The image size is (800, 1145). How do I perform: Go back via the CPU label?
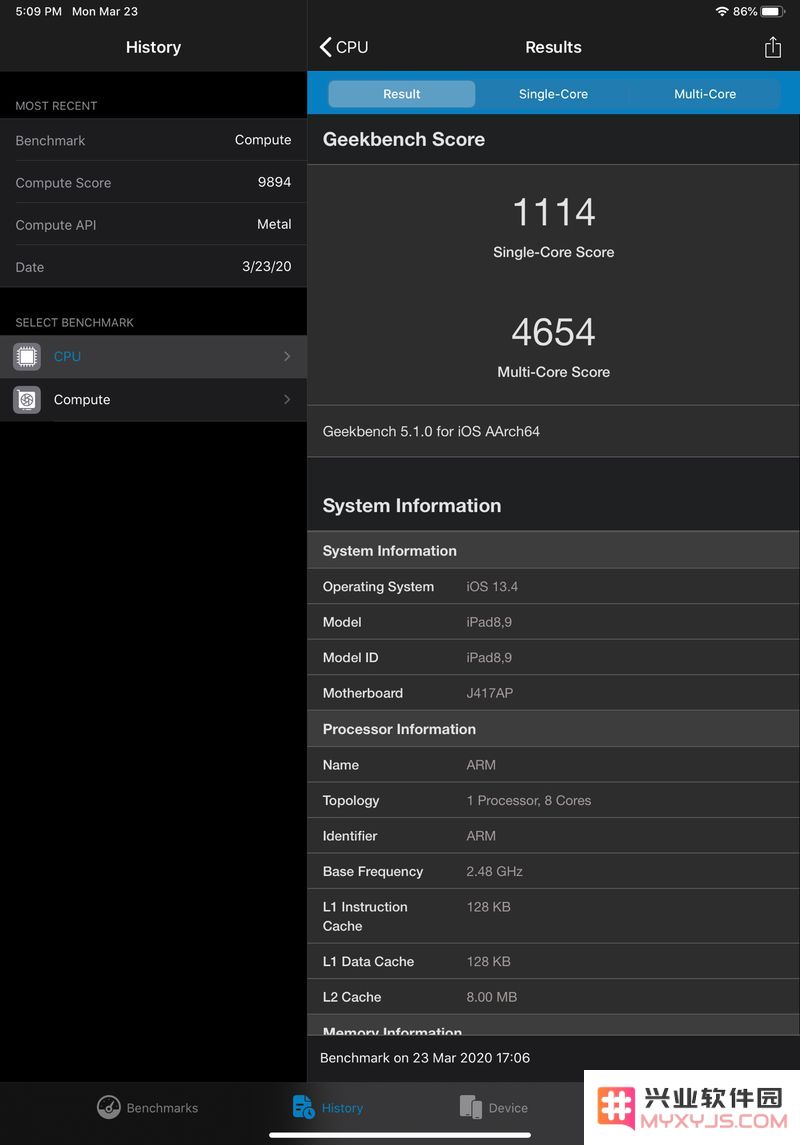tap(352, 47)
